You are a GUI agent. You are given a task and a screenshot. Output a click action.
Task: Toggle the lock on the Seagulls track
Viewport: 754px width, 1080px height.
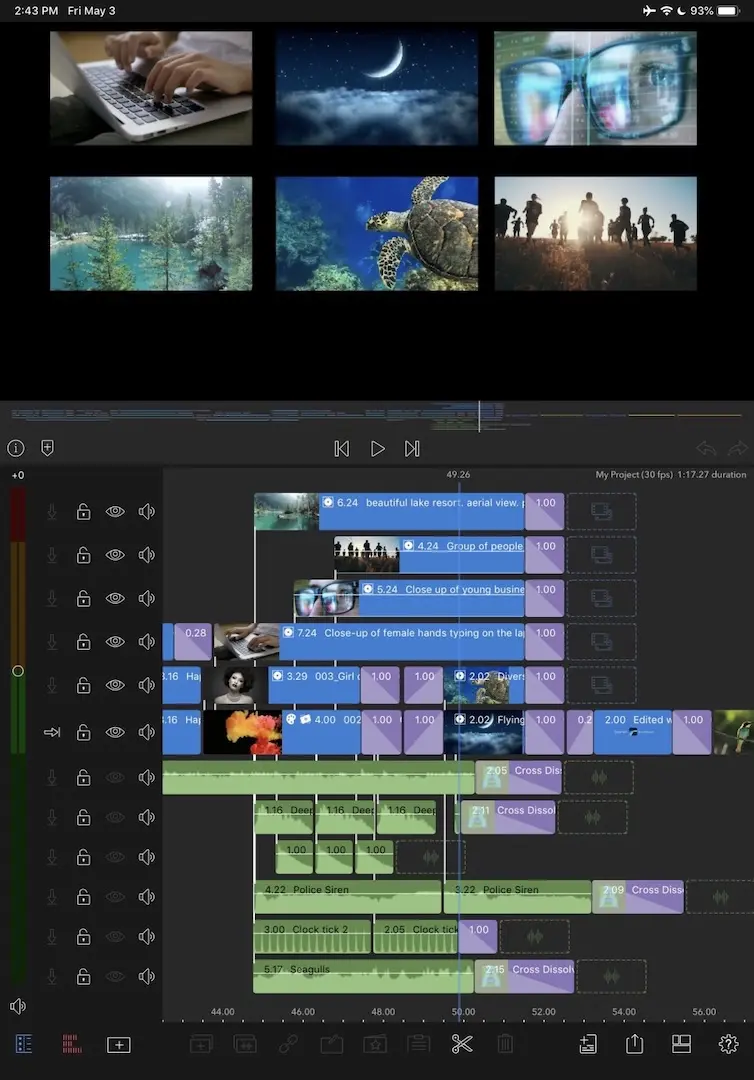coord(84,976)
